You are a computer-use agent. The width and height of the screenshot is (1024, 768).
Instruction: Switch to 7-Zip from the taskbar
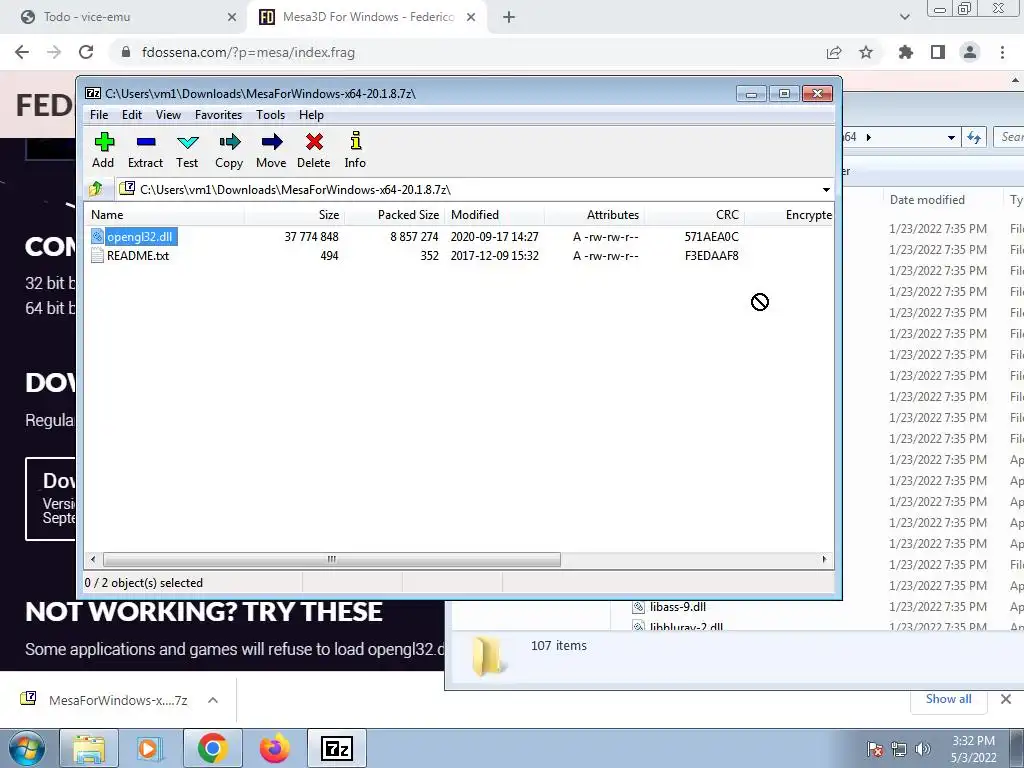tap(337, 748)
